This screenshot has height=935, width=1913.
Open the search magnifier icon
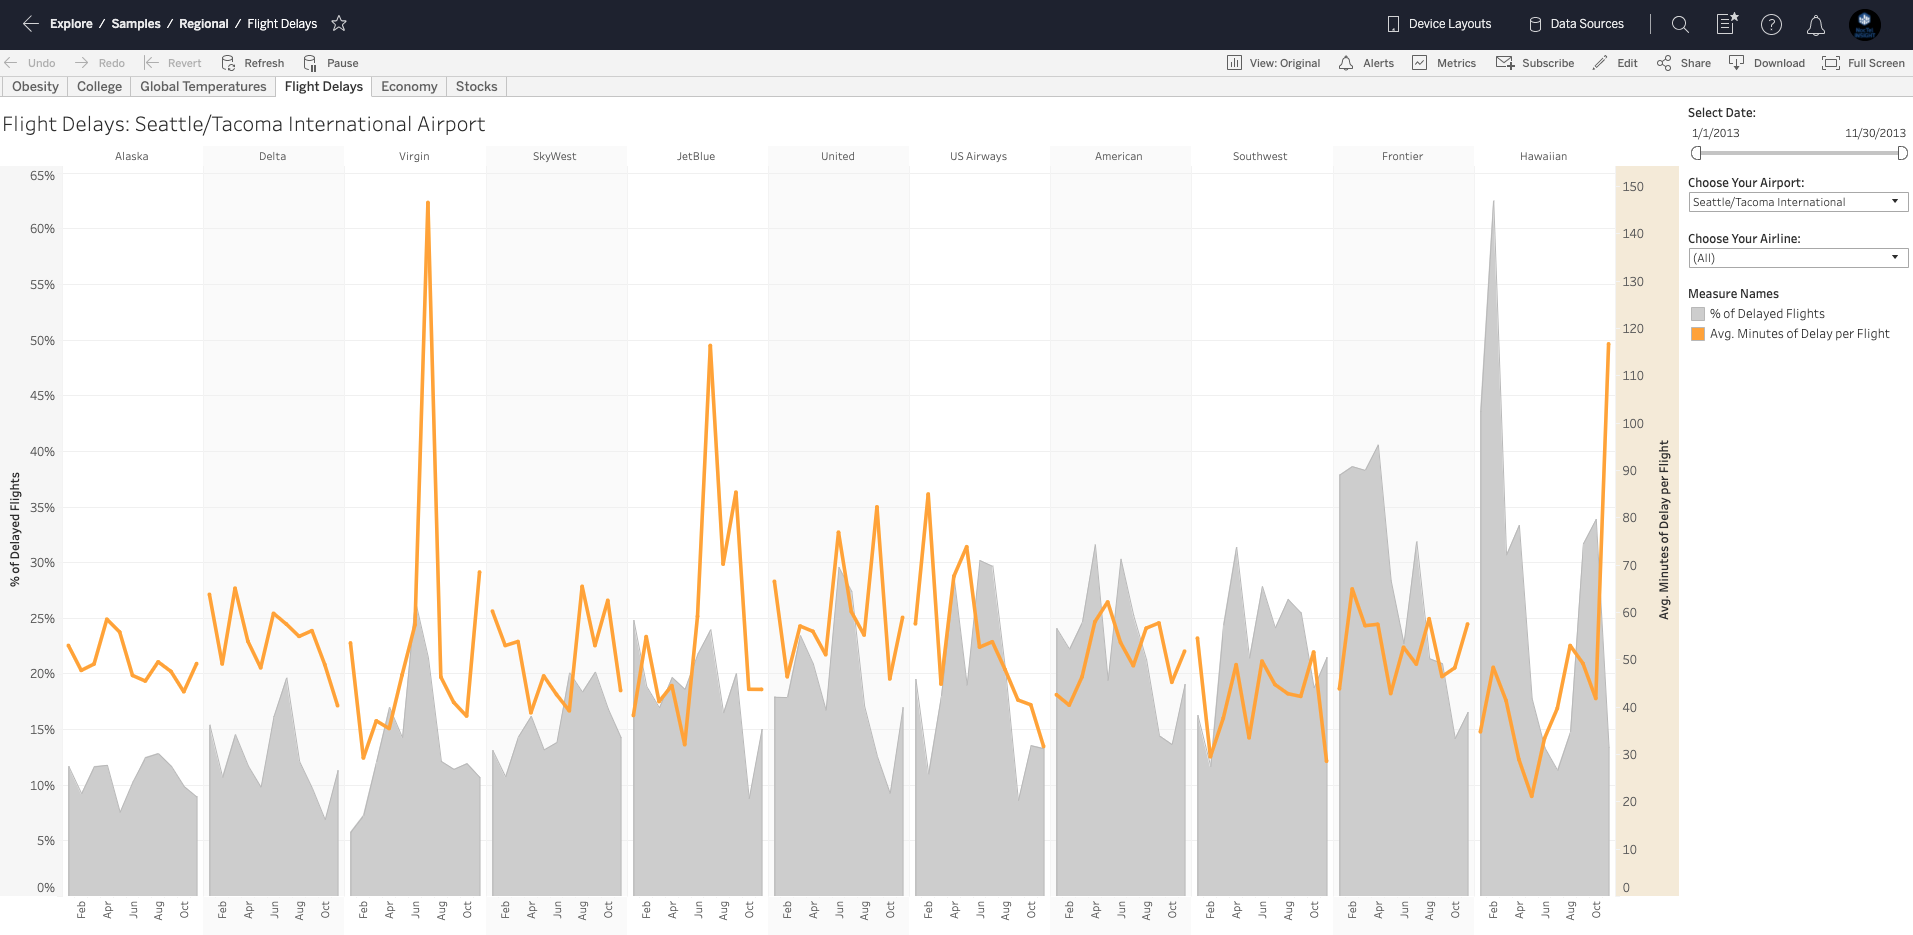point(1680,24)
